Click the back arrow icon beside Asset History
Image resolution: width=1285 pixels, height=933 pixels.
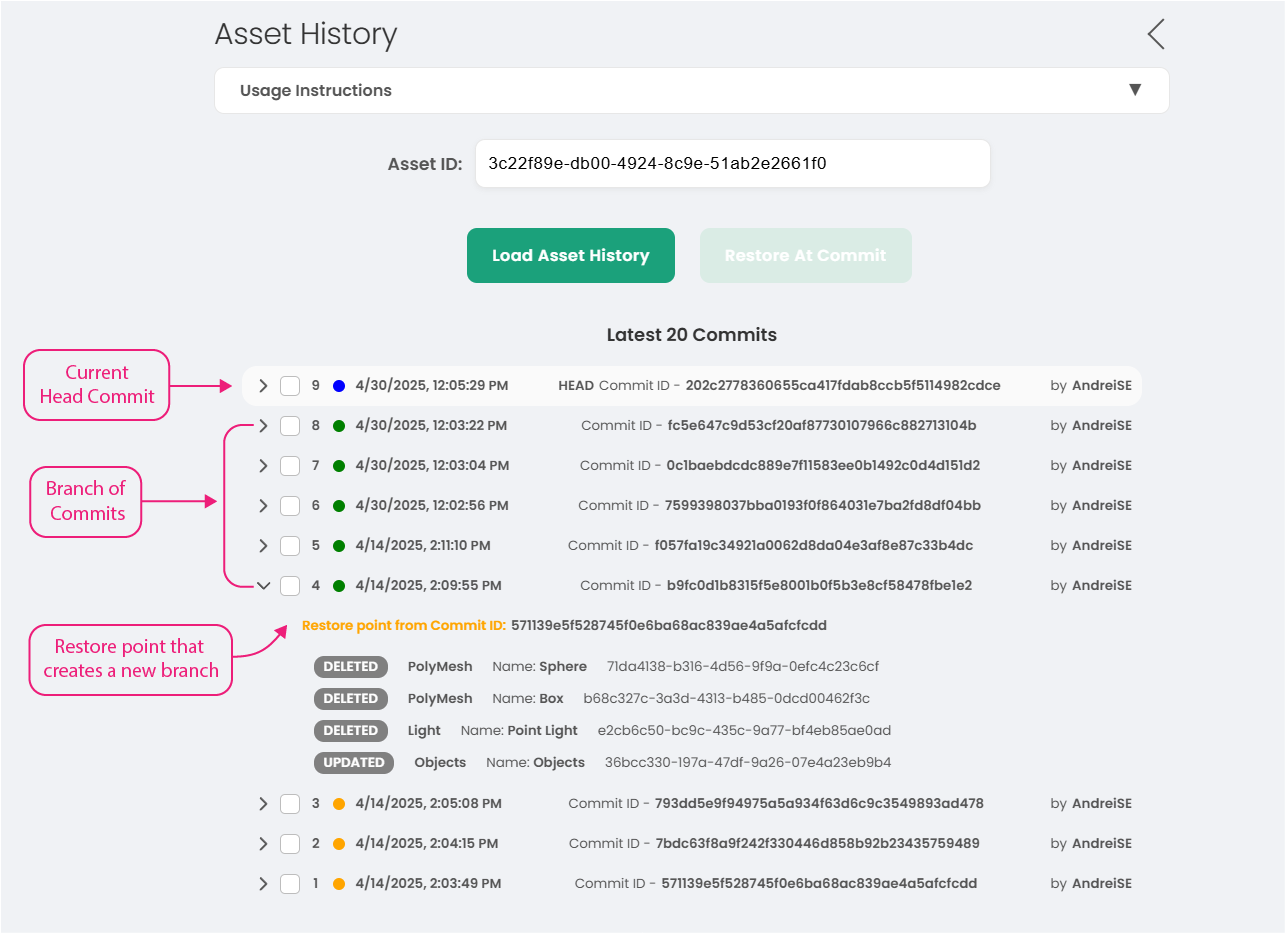1156,35
